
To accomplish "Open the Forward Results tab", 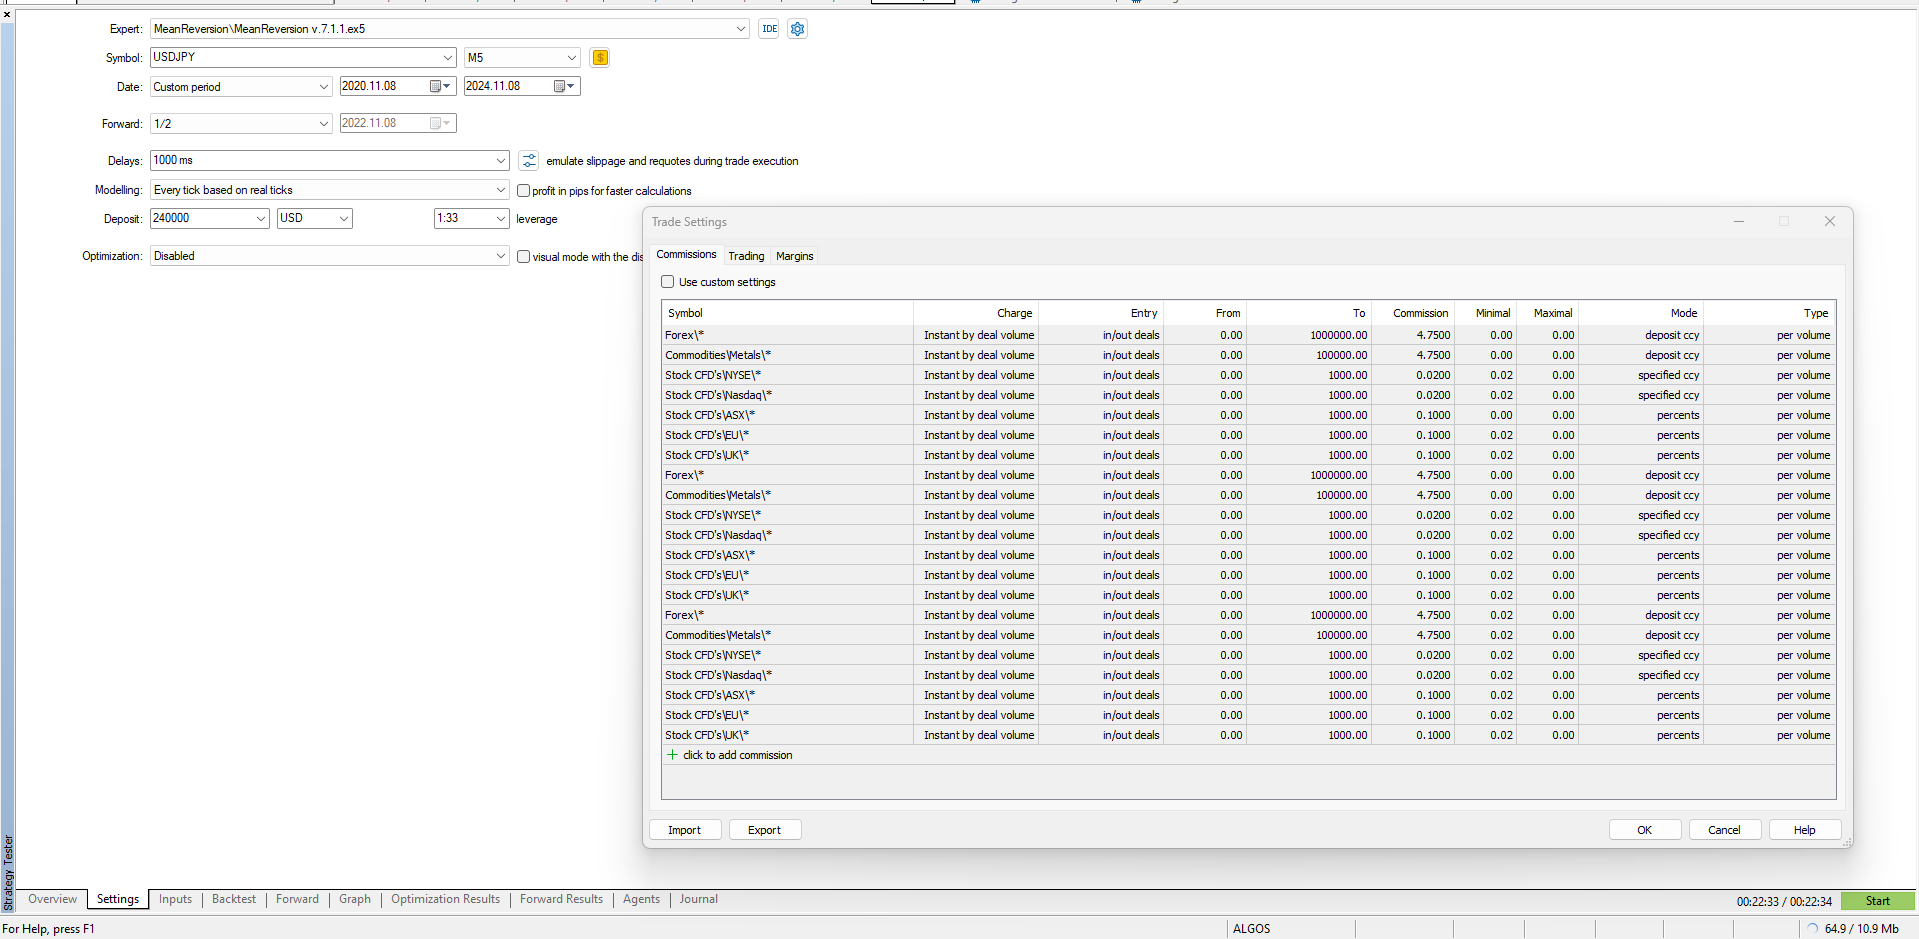I will (x=561, y=899).
